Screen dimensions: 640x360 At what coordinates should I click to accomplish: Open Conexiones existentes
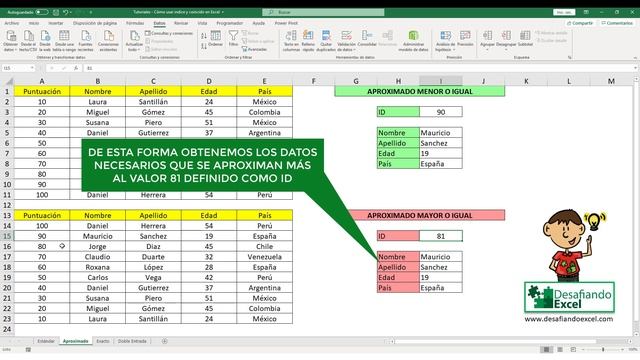pyautogui.click(x=108, y=41)
